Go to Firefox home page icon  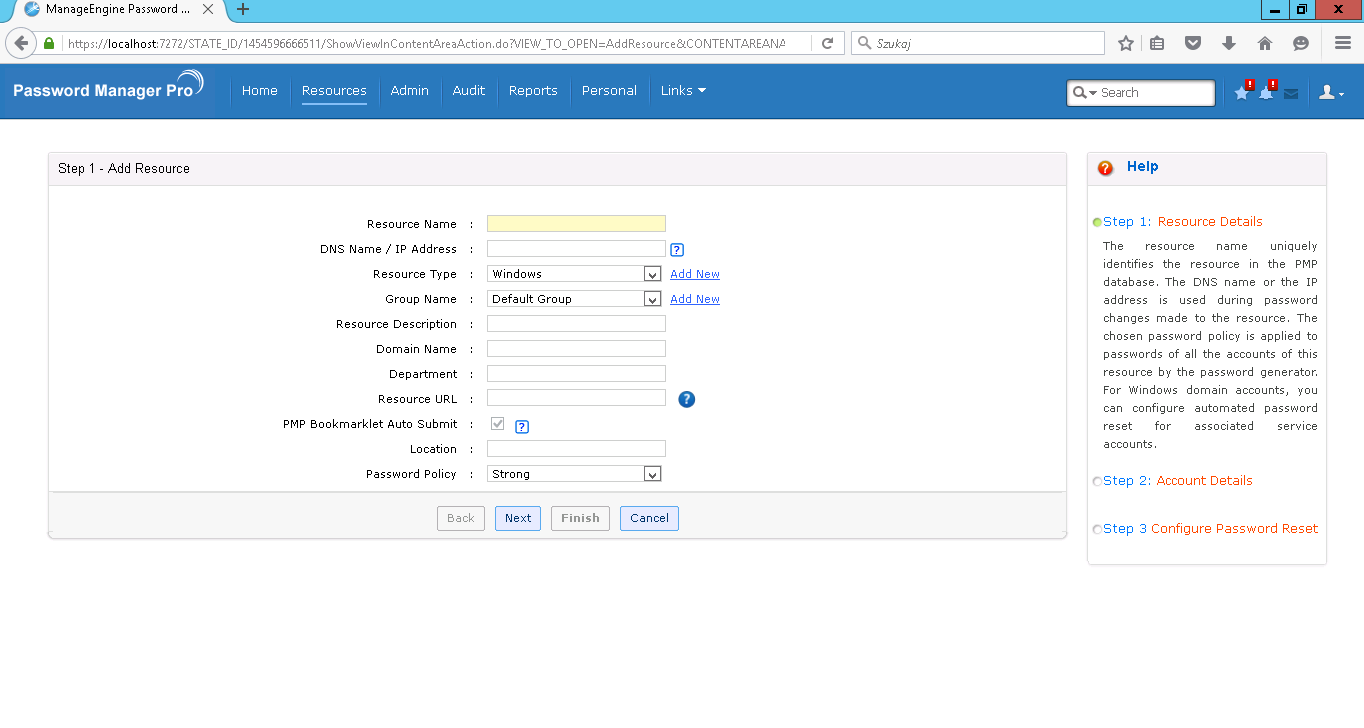[x=1265, y=44]
